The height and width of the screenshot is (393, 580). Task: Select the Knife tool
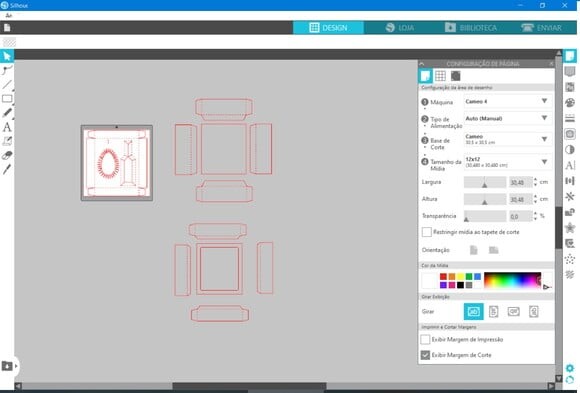[x=7, y=169]
